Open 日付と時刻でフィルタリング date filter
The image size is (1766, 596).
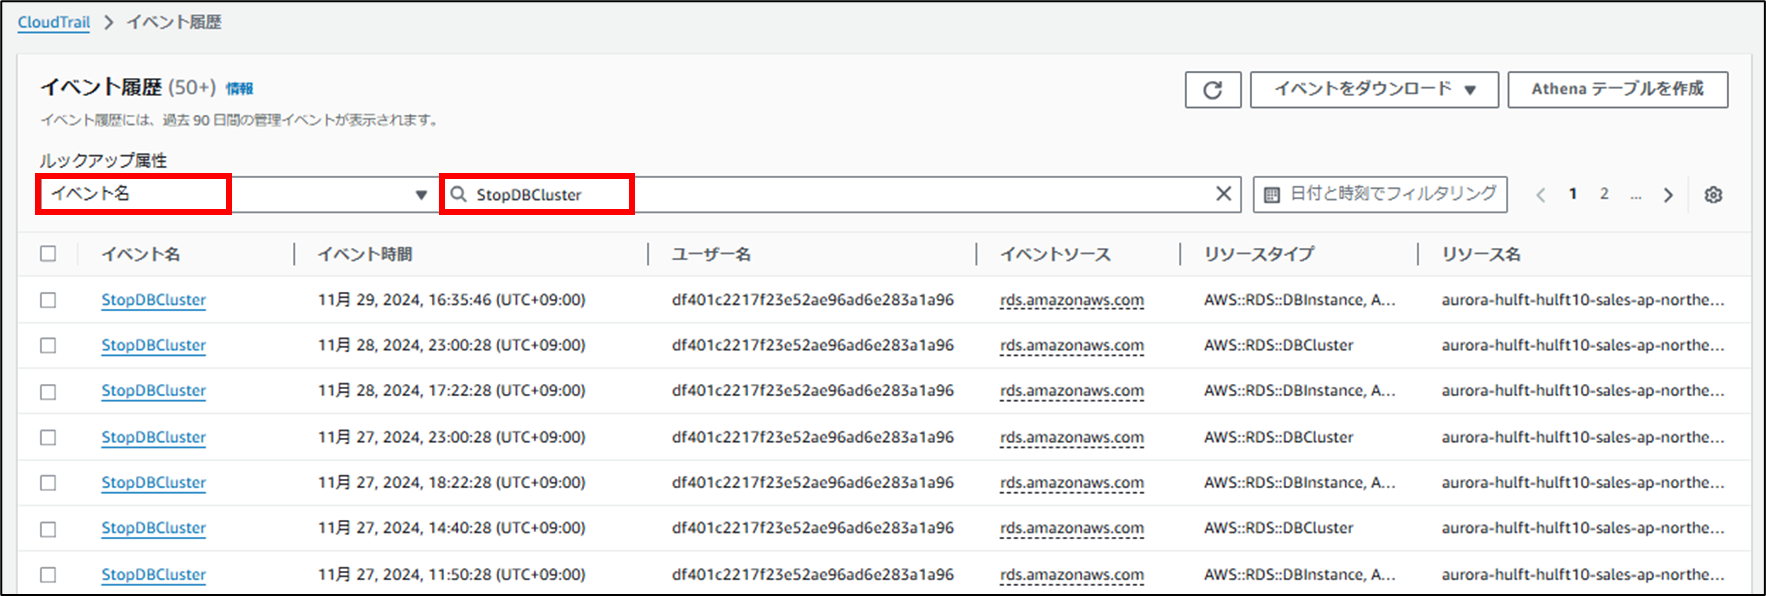1380,194
